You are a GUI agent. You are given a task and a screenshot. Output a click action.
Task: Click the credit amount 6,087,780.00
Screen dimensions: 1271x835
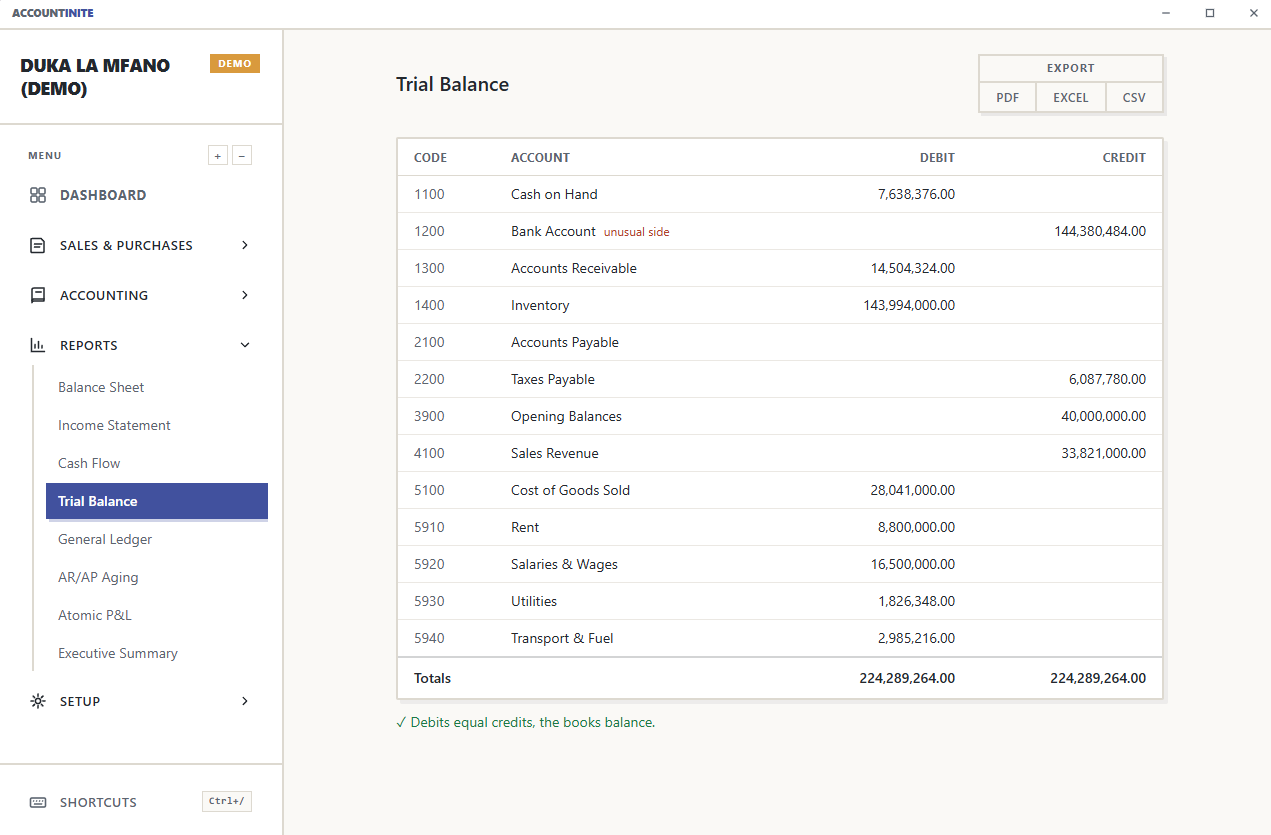1107,379
